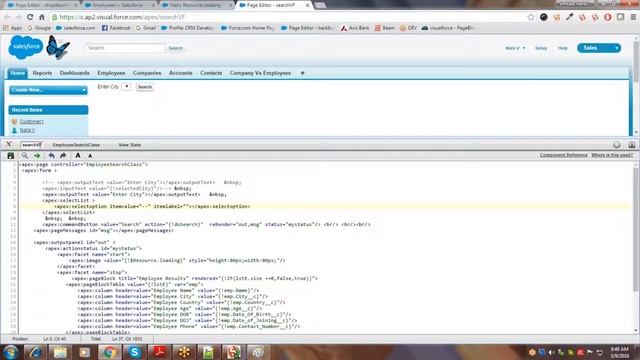
Task: Click the header Search button
Action: coord(176,48)
